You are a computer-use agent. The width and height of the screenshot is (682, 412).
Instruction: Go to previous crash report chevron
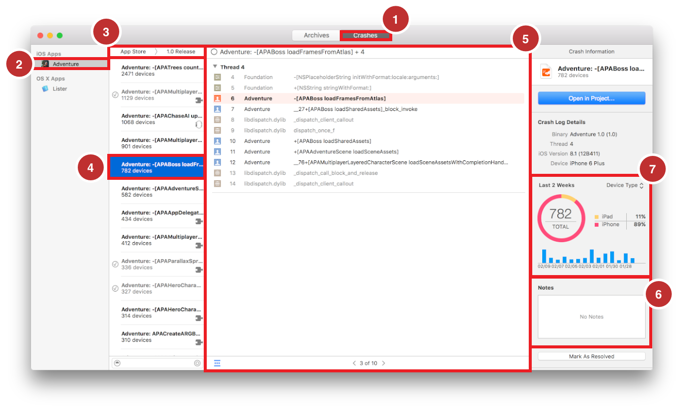[x=354, y=363]
